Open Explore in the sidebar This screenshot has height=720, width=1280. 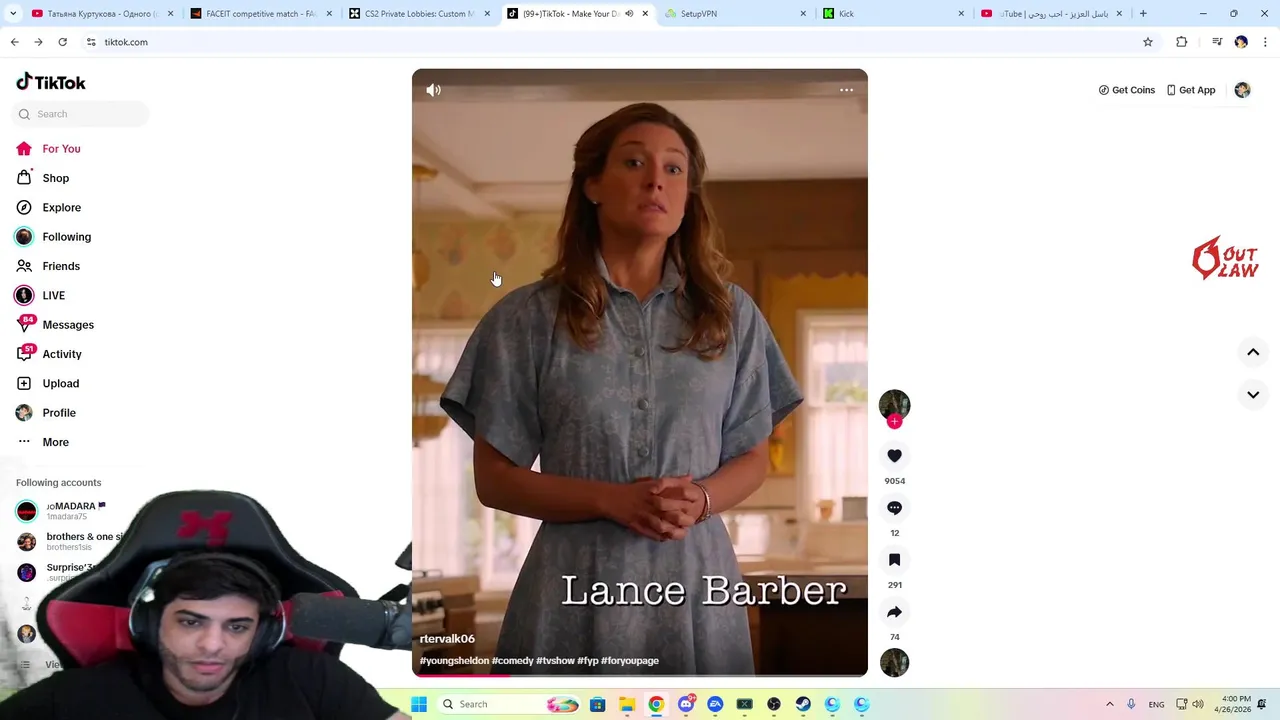(48, 207)
